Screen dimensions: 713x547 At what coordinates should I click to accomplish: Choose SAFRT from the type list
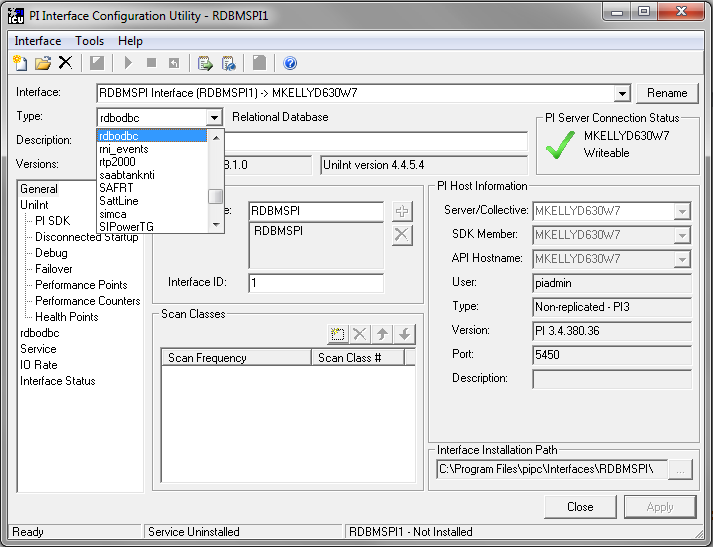[x=152, y=188]
